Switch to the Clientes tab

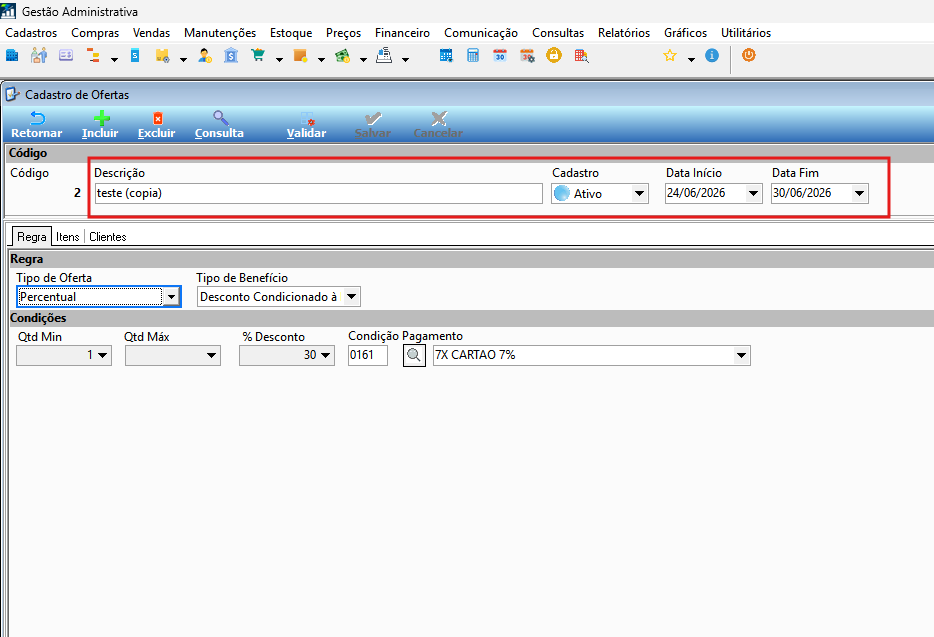[x=108, y=237]
